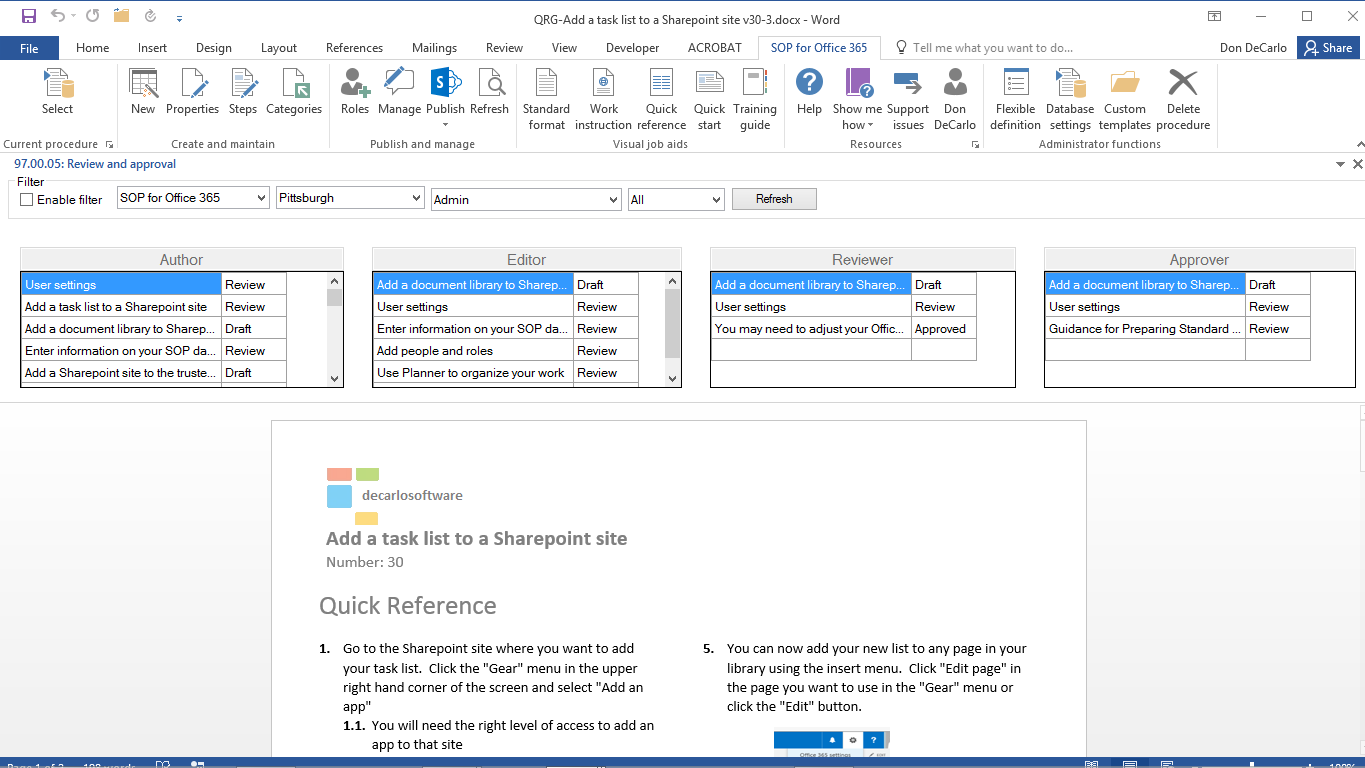
Task: Click the Editor list scrollbar
Action: coord(672,330)
